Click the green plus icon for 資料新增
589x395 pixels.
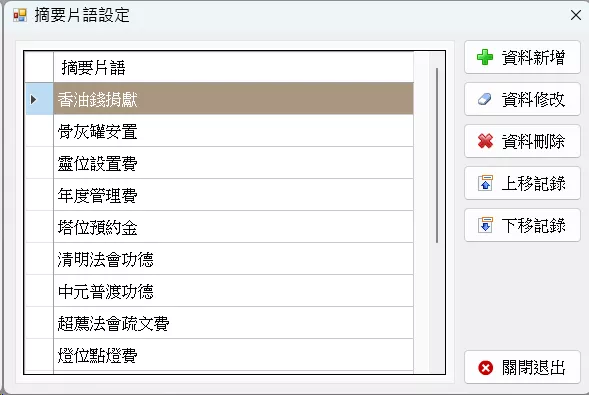pos(485,57)
